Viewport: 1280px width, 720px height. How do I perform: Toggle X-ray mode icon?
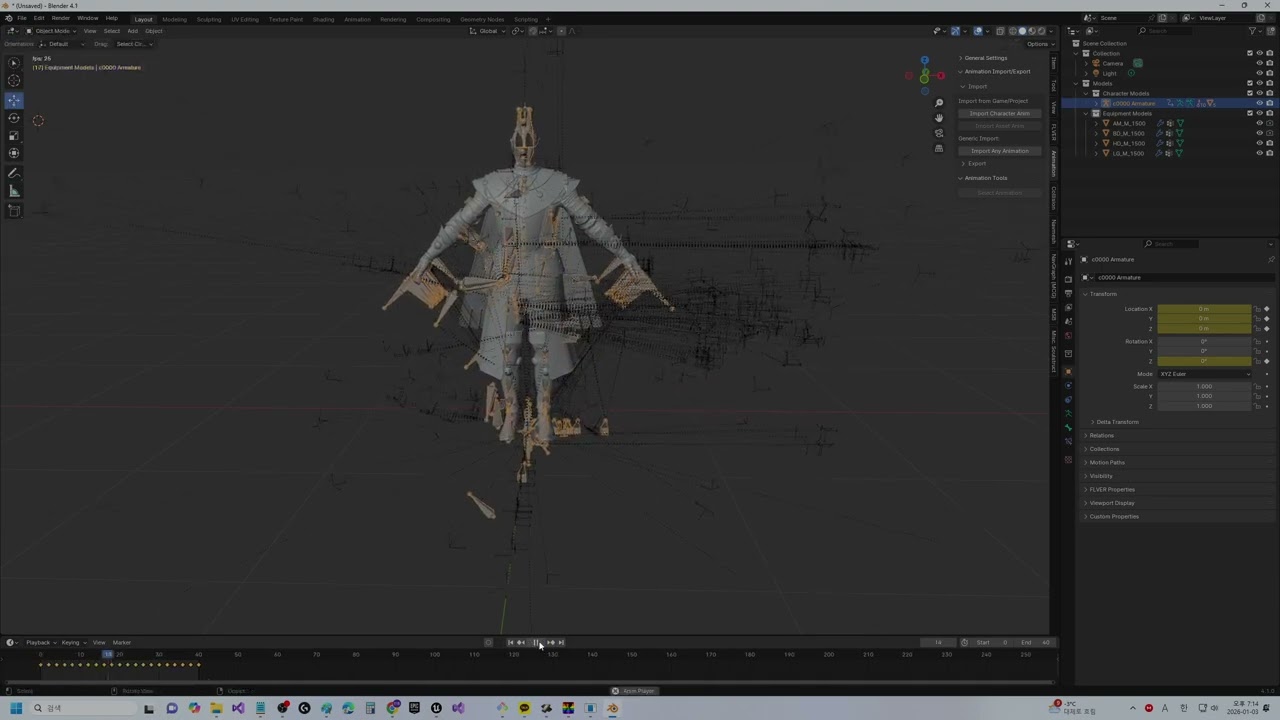click(x=999, y=31)
